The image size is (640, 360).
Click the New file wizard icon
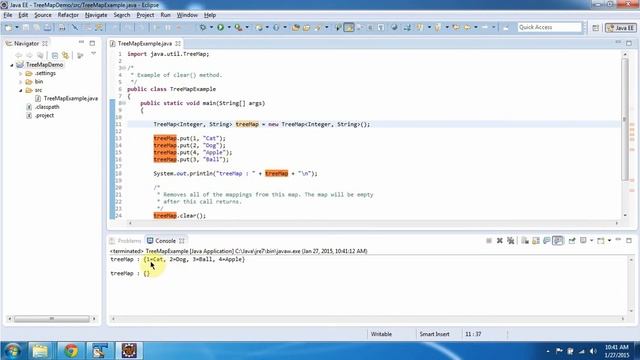(x=8, y=27)
